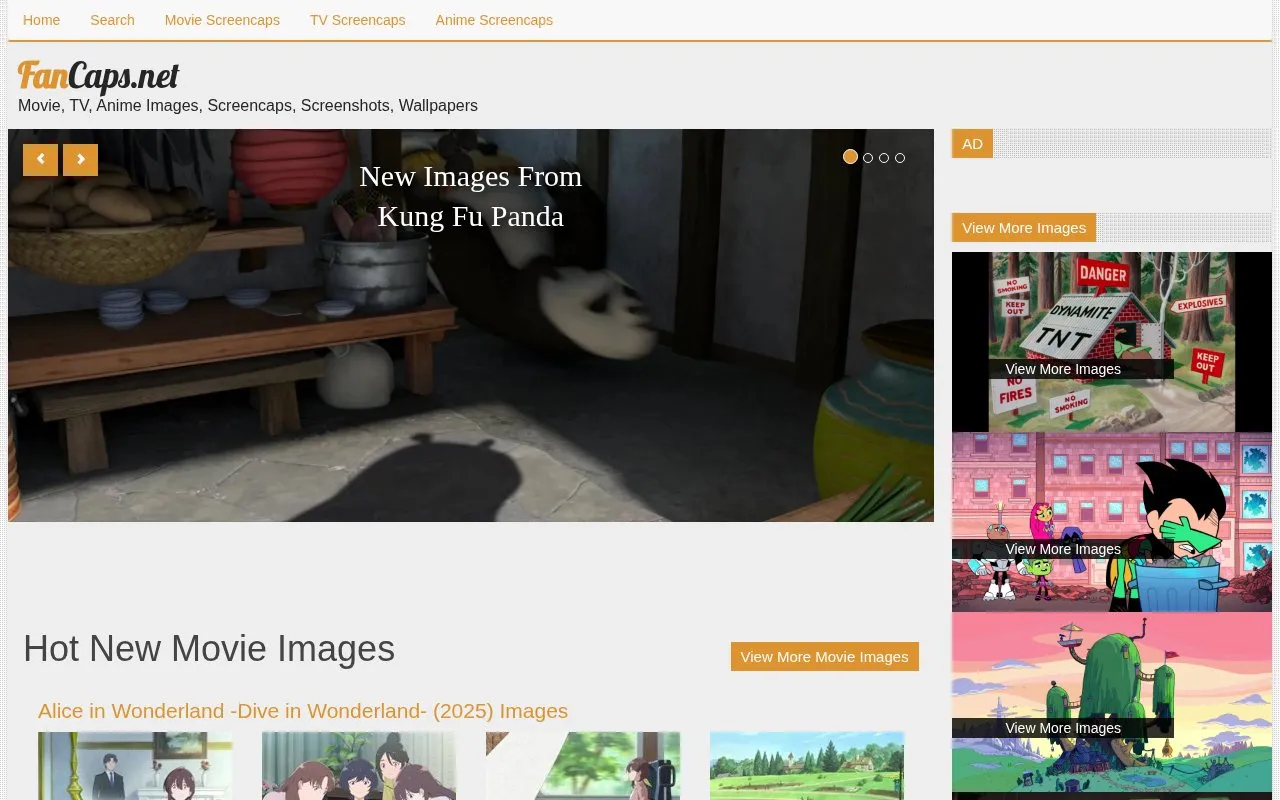Click sidebar View More Images header button

pos(1024,228)
